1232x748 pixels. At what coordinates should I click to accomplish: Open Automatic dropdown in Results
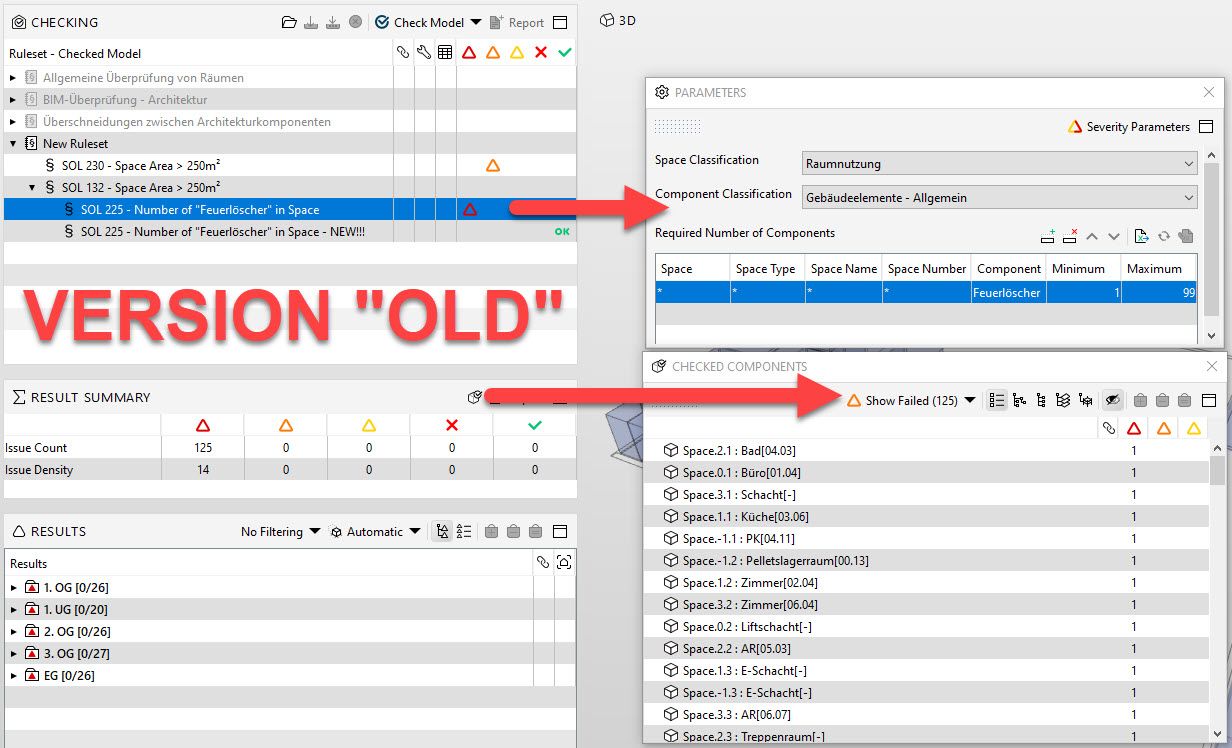click(x=376, y=531)
